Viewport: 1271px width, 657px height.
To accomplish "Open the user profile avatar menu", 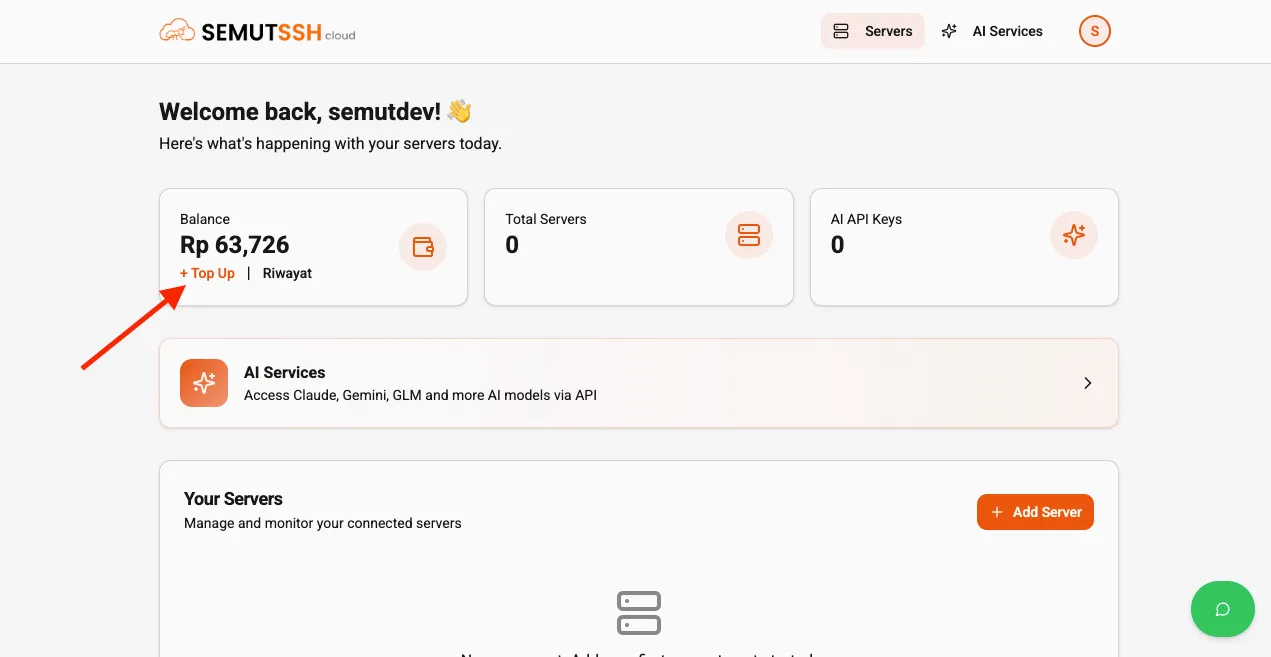I will point(1094,31).
